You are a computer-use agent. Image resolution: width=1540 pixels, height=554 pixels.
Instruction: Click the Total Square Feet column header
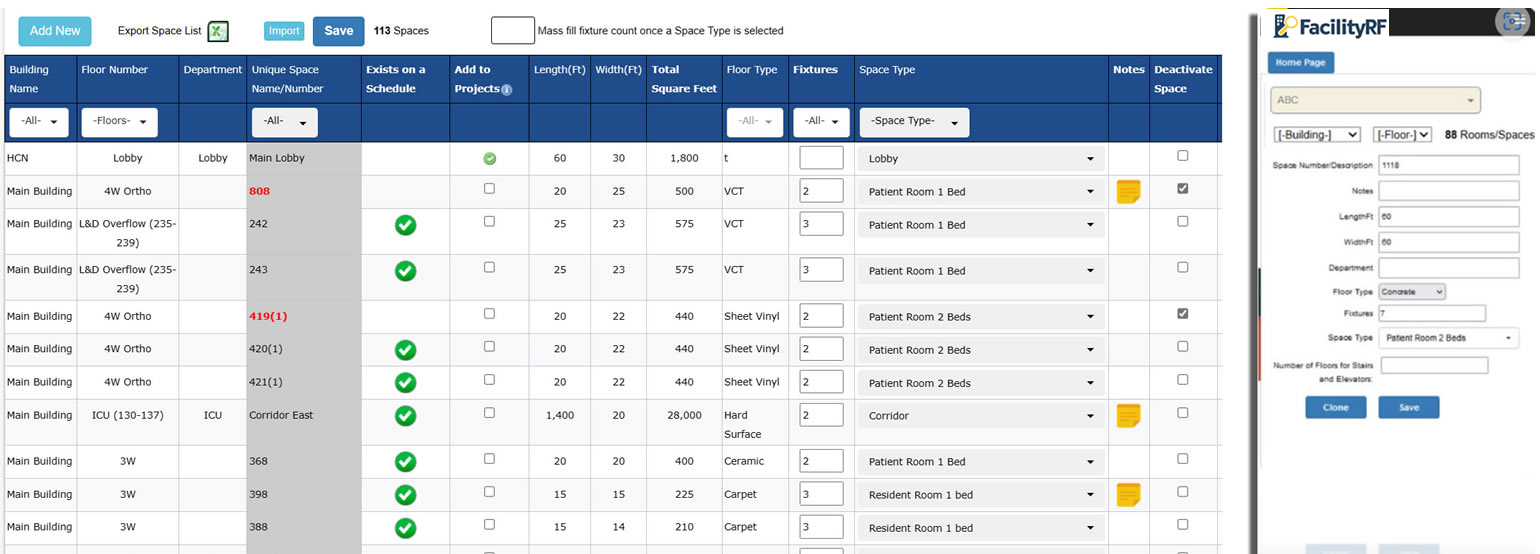pos(684,79)
